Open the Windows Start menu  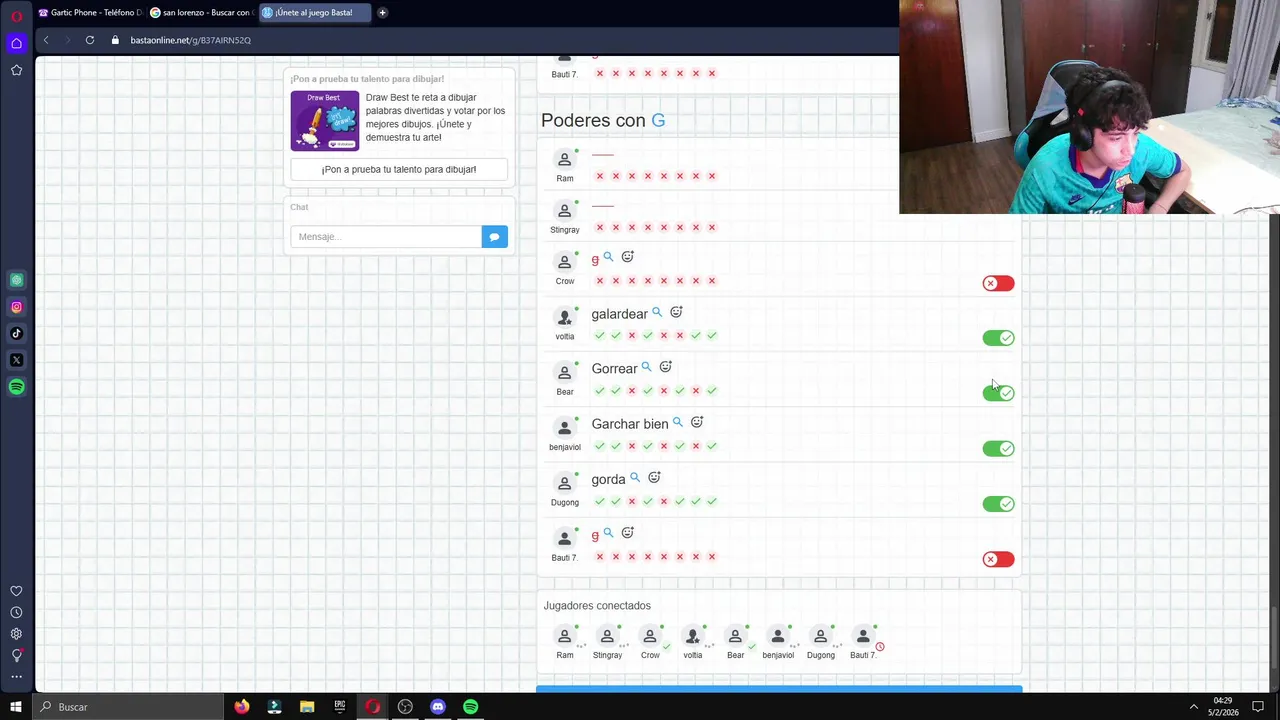[15, 707]
